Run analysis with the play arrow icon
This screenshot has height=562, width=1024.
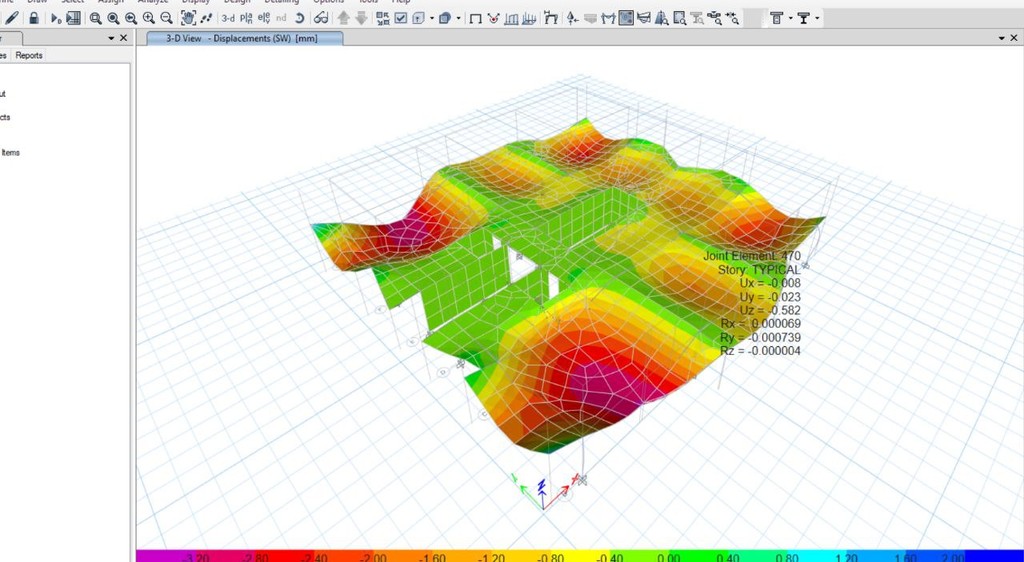point(56,18)
